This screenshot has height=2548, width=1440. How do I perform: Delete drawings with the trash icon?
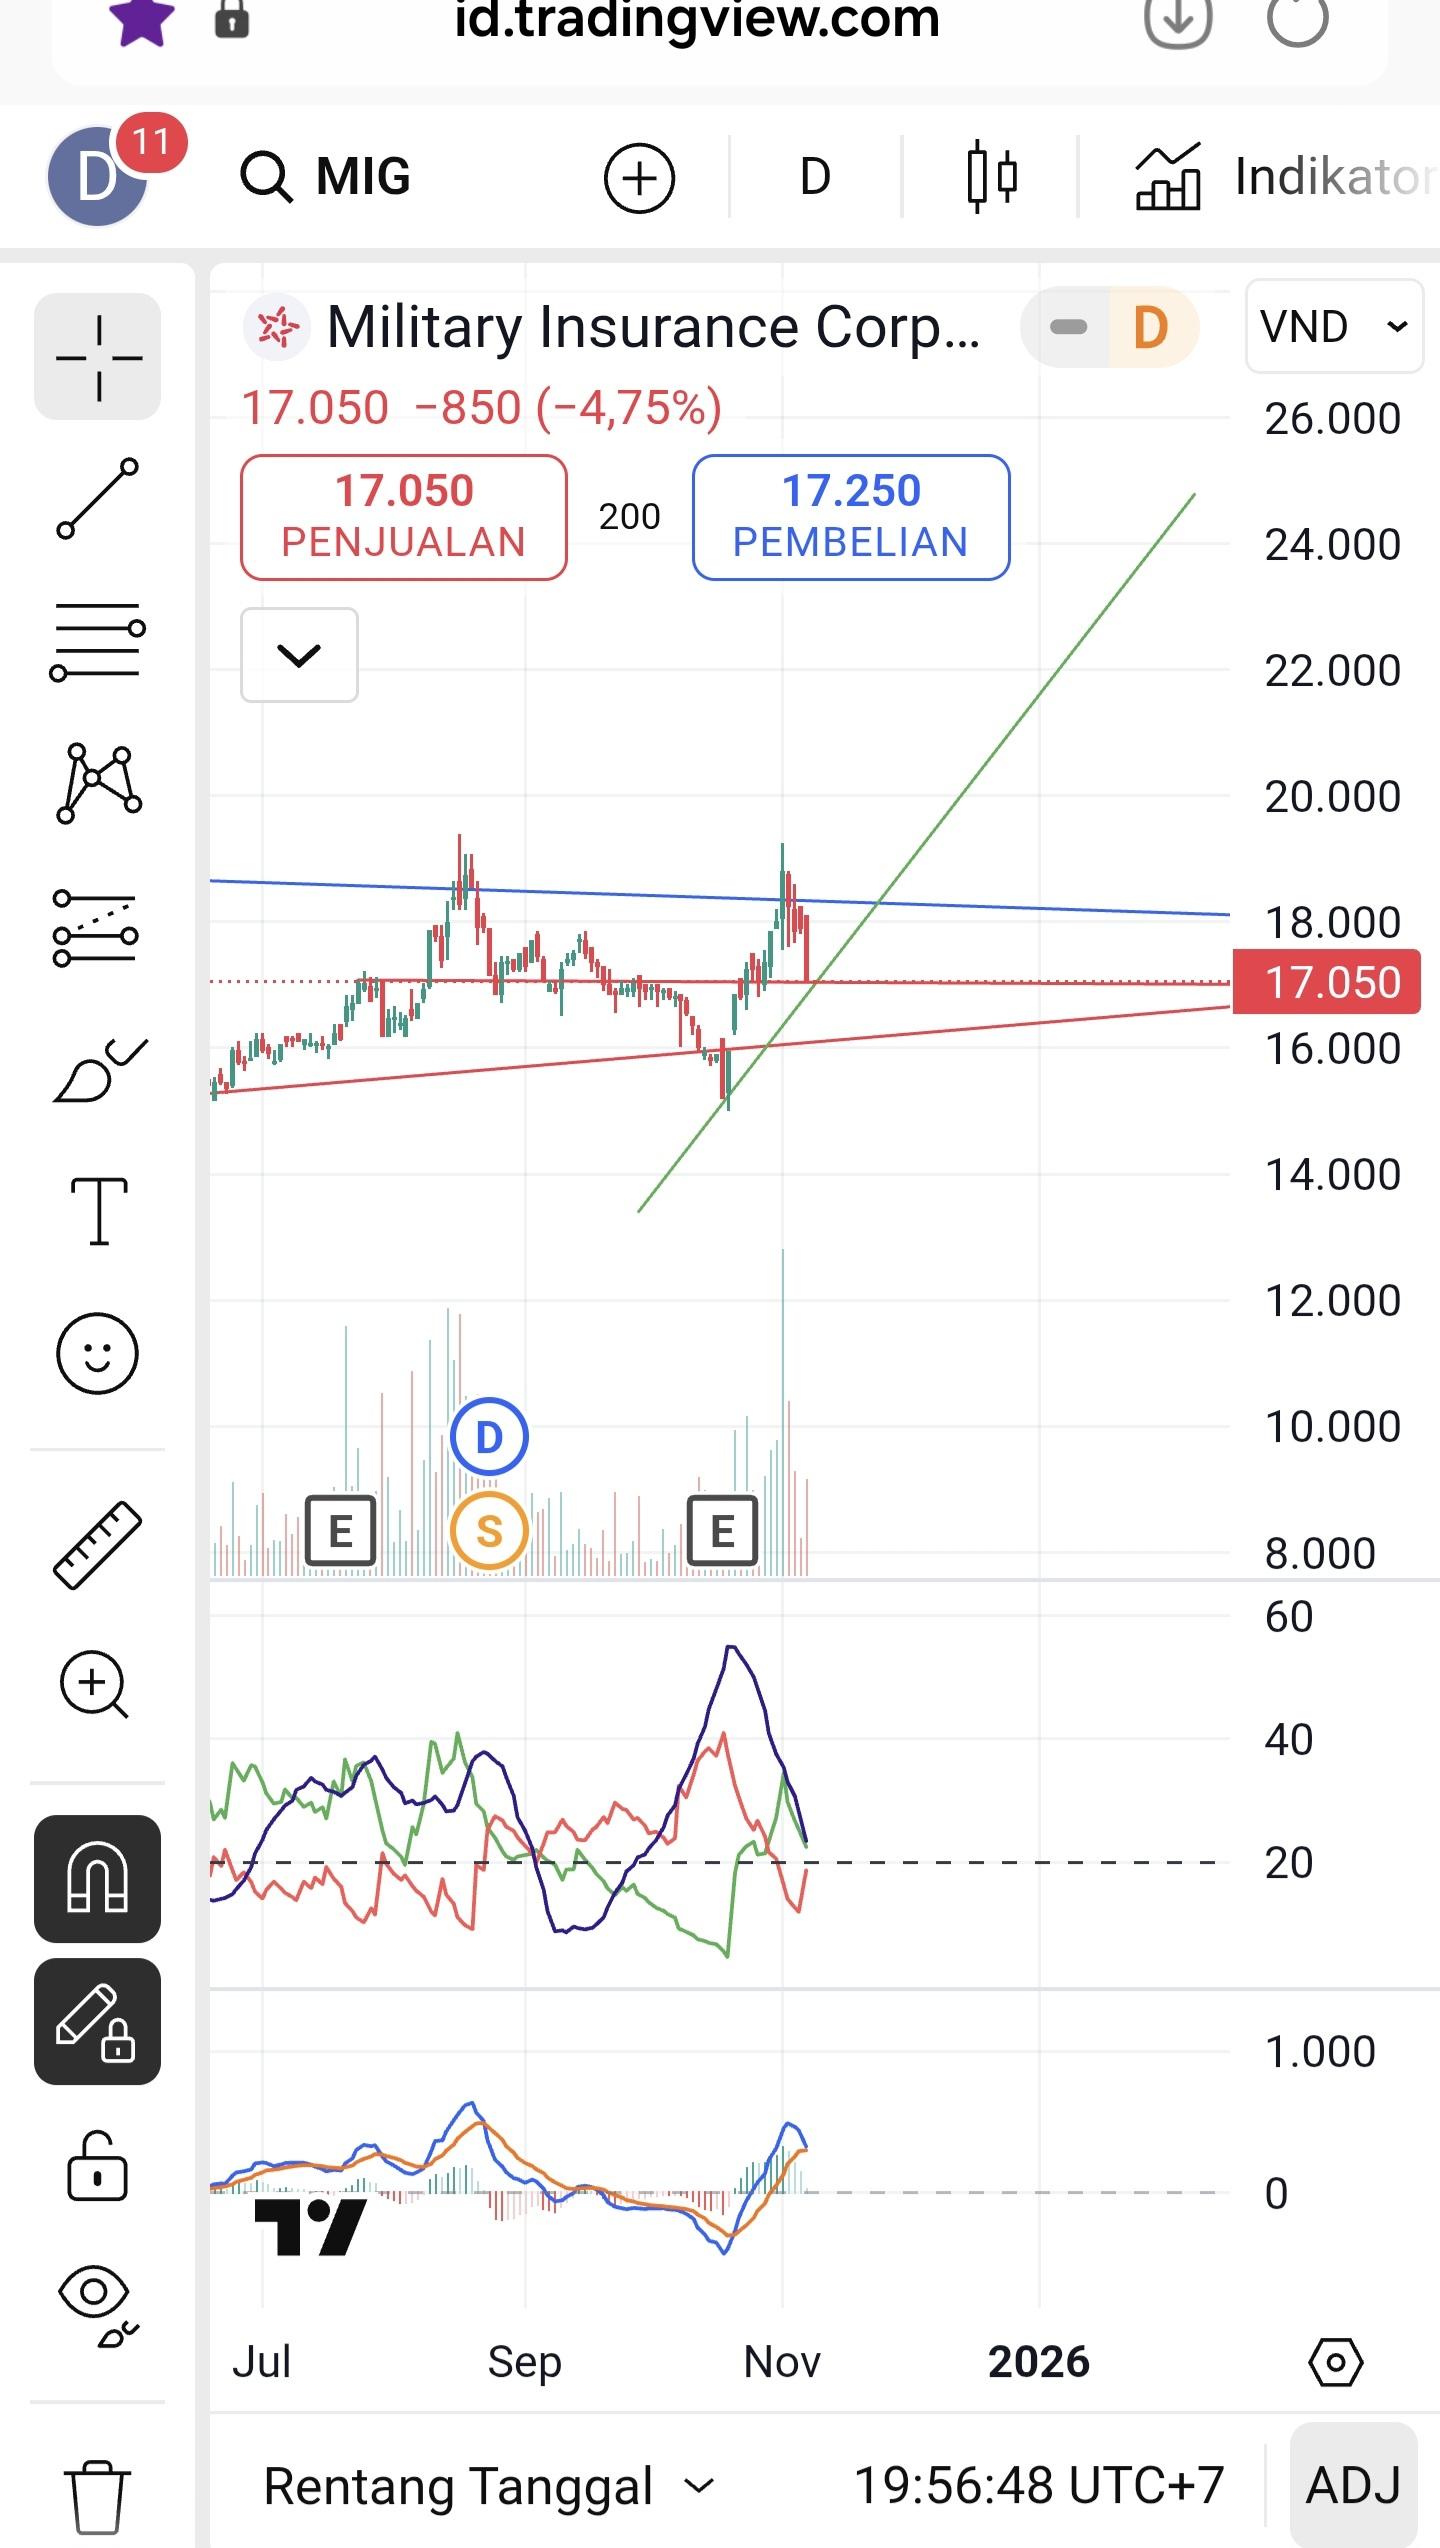point(97,2495)
